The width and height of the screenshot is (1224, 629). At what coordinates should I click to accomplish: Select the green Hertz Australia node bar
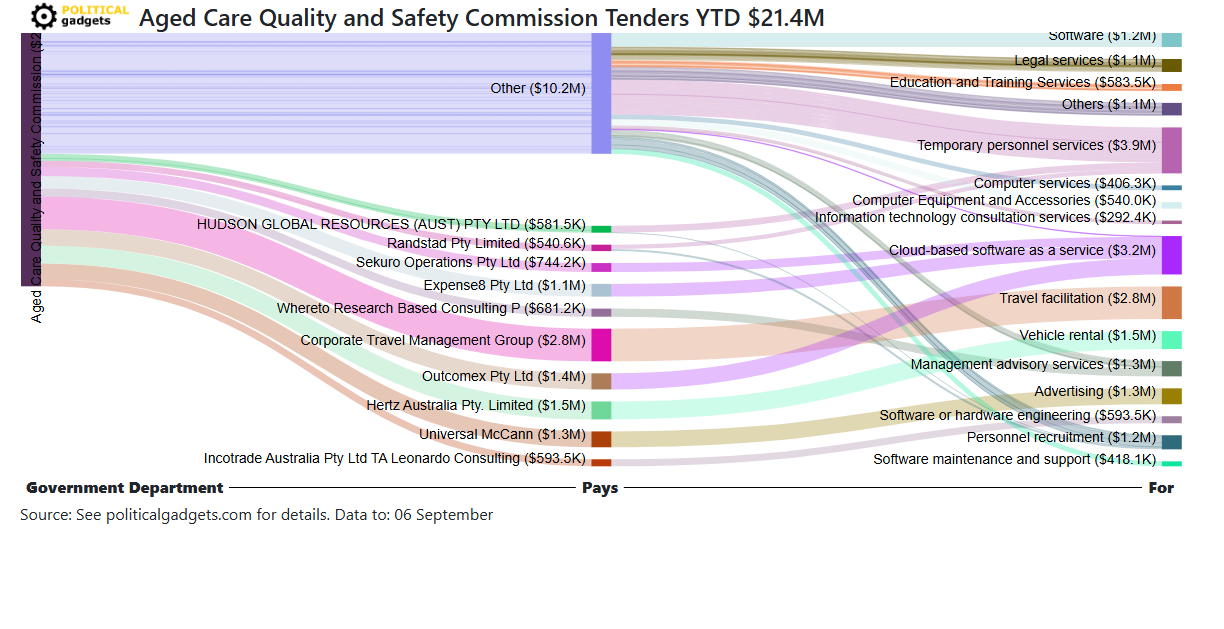point(601,410)
